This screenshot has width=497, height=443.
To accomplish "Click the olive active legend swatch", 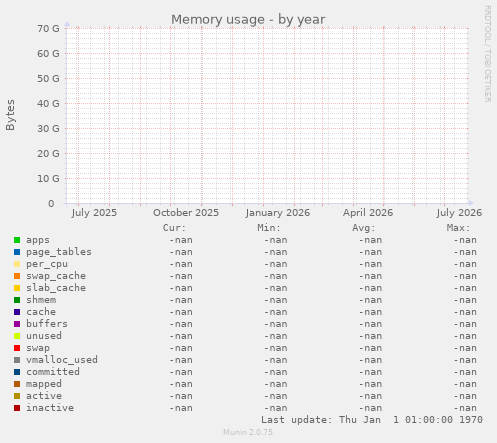I will (x=17, y=396).
